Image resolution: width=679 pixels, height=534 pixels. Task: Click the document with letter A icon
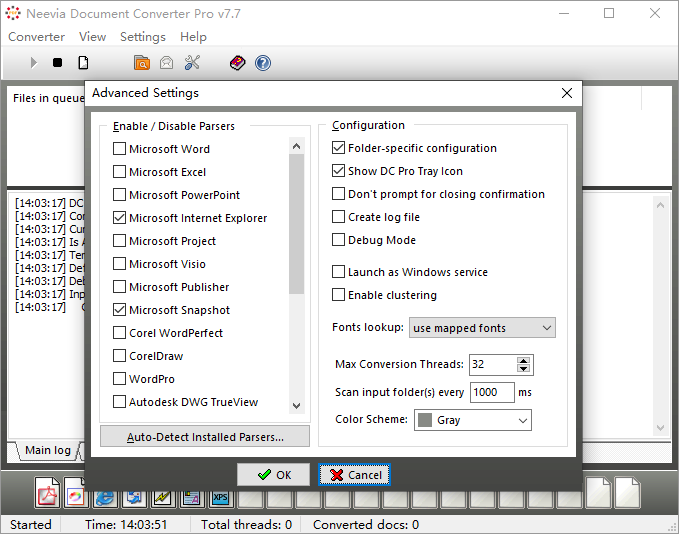[x=191, y=498]
